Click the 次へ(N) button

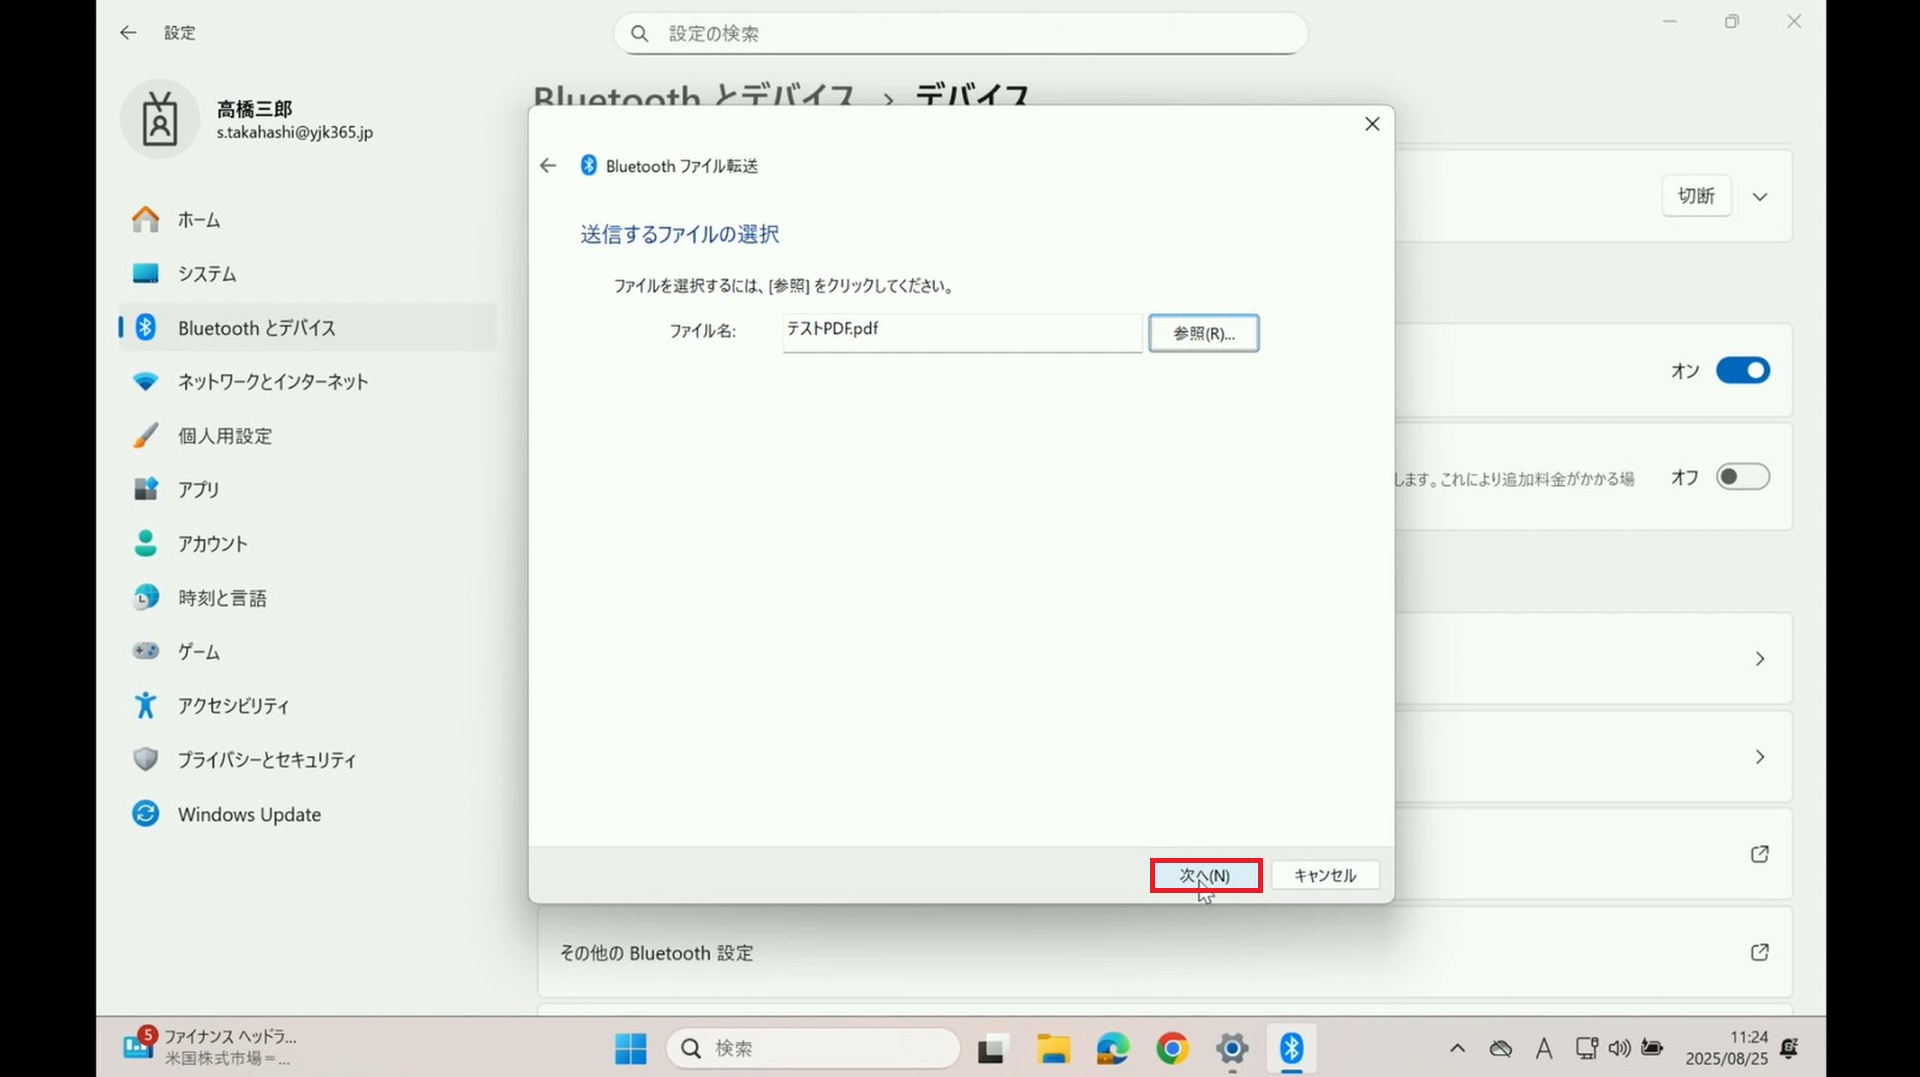click(x=1205, y=875)
